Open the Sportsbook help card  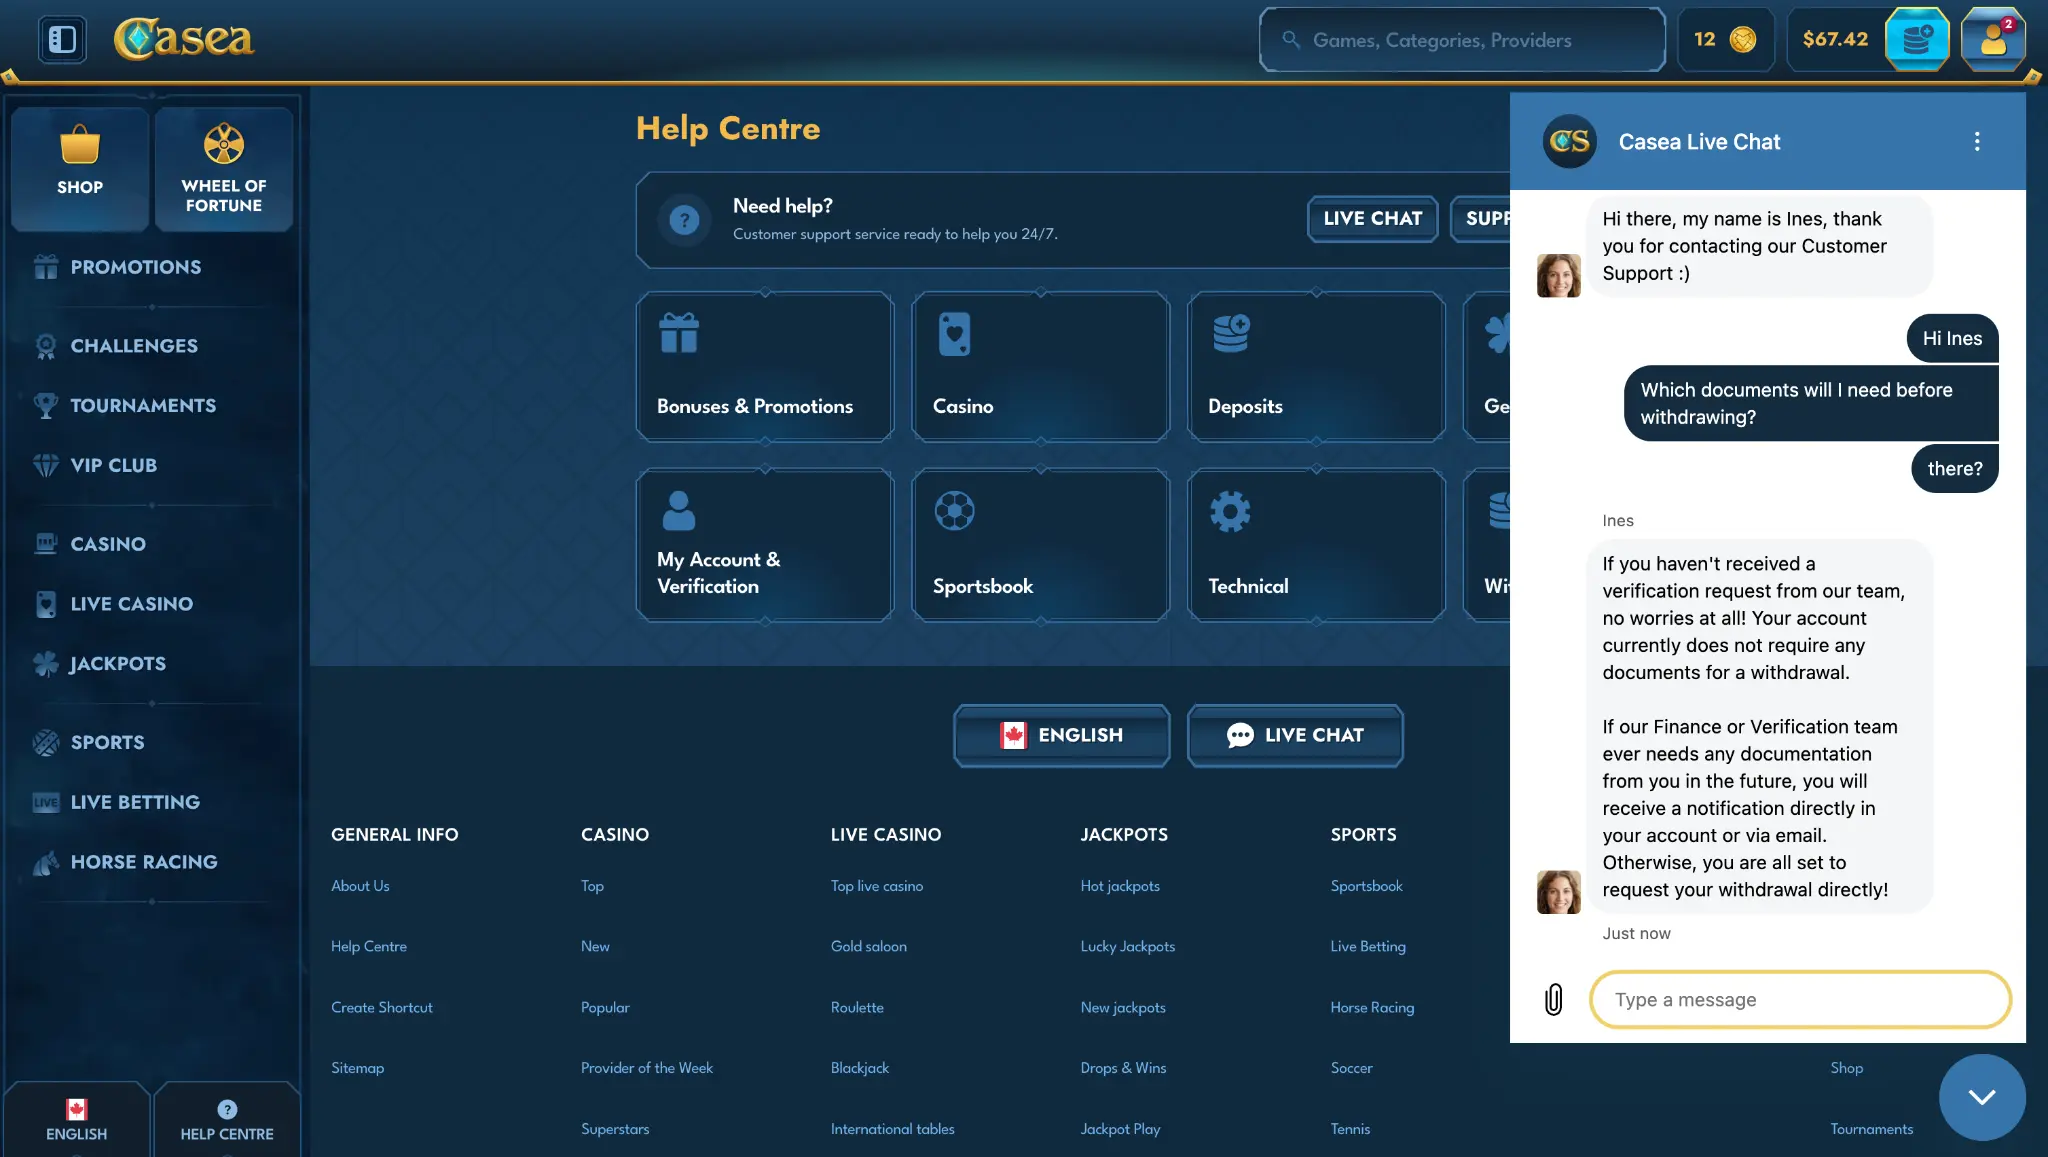(1040, 545)
